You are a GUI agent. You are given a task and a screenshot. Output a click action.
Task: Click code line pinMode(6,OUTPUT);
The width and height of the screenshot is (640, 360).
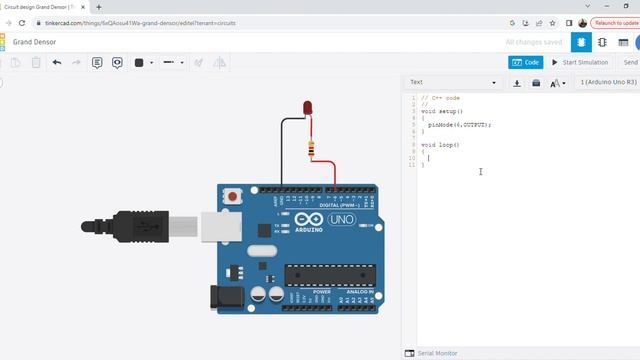click(x=459, y=125)
